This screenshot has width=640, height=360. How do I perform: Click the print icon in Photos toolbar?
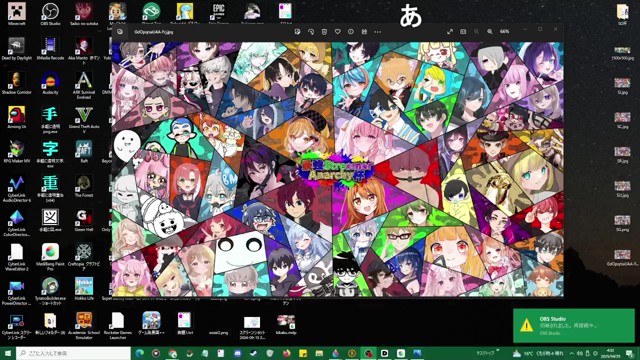point(364,31)
